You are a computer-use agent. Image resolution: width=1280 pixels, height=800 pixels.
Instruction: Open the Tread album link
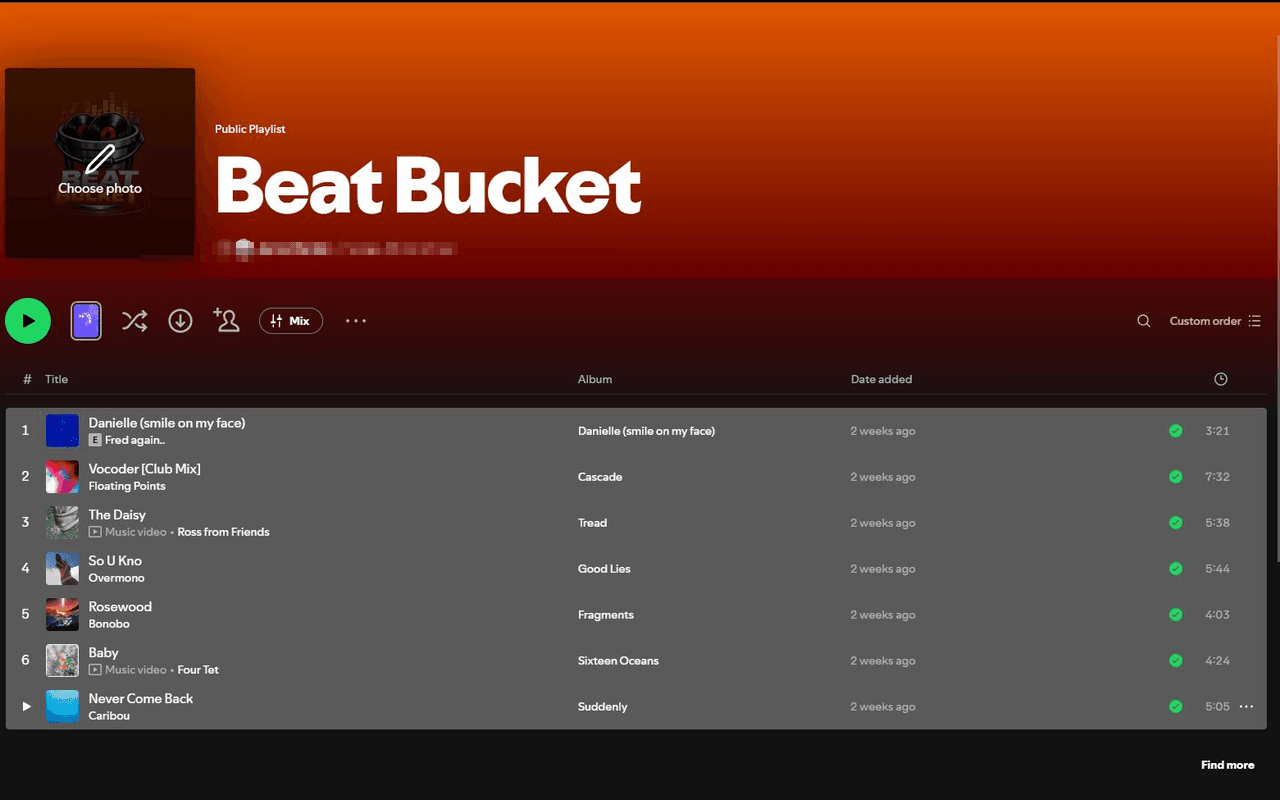point(592,523)
